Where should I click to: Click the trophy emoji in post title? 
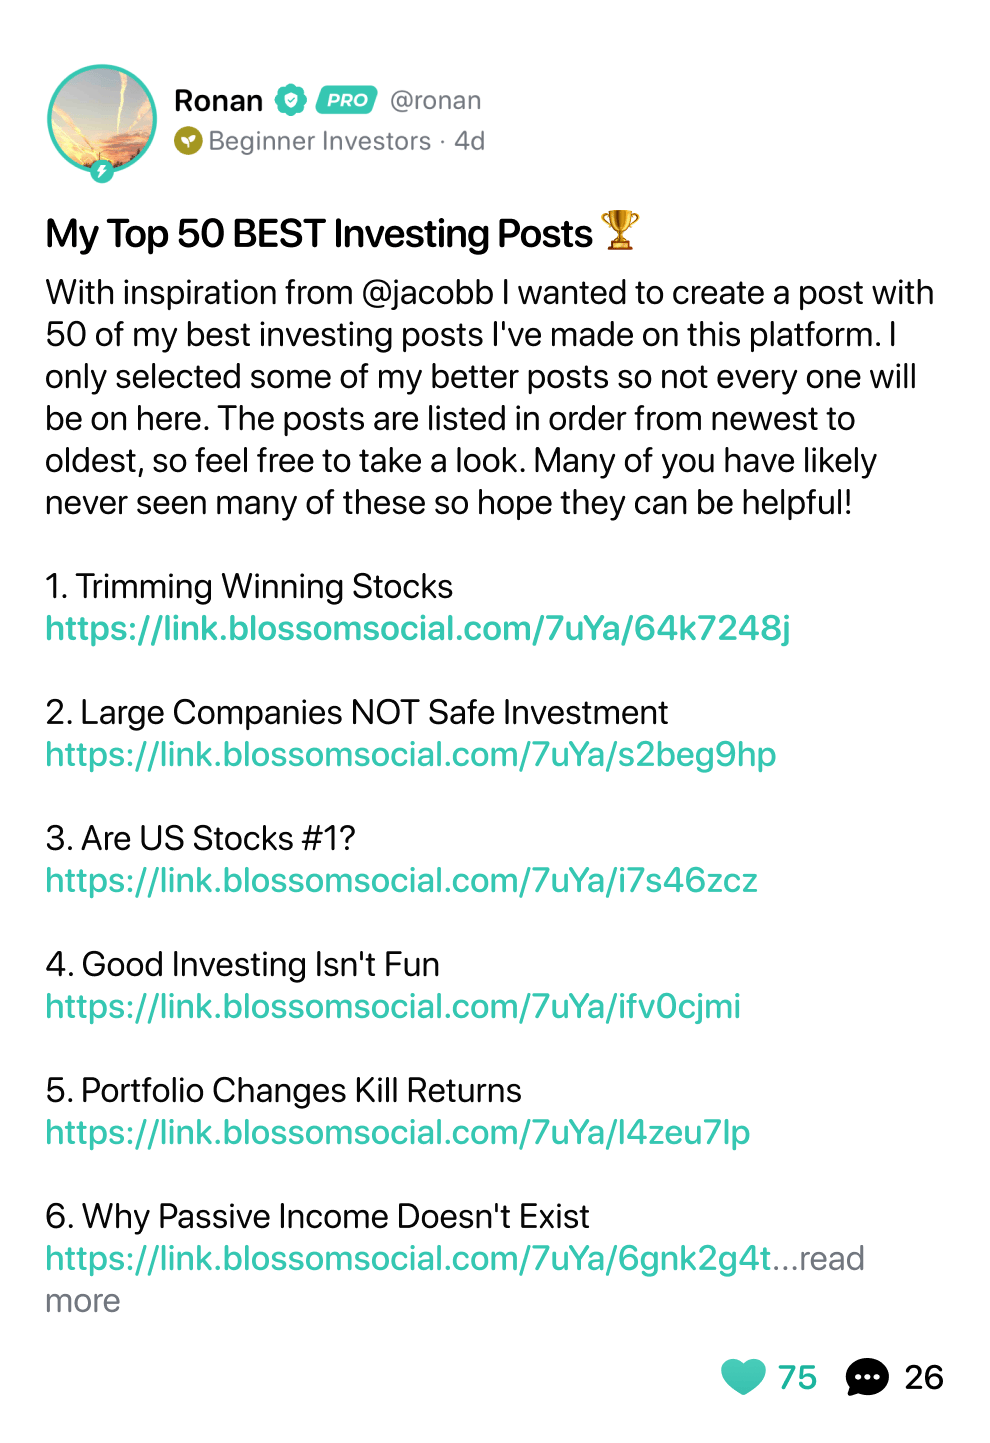pos(619,231)
